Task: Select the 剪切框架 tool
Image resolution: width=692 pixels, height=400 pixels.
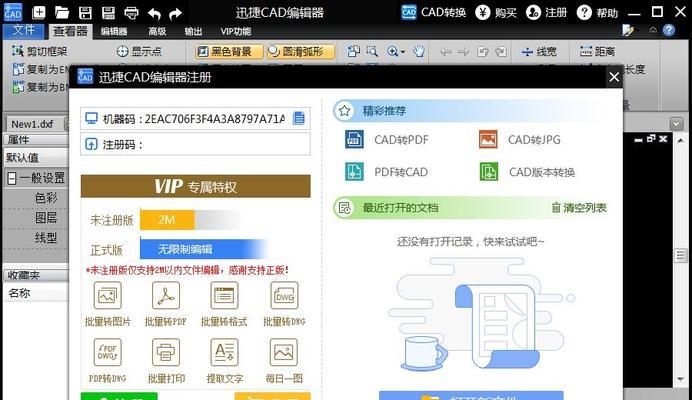Action: (39, 51)
